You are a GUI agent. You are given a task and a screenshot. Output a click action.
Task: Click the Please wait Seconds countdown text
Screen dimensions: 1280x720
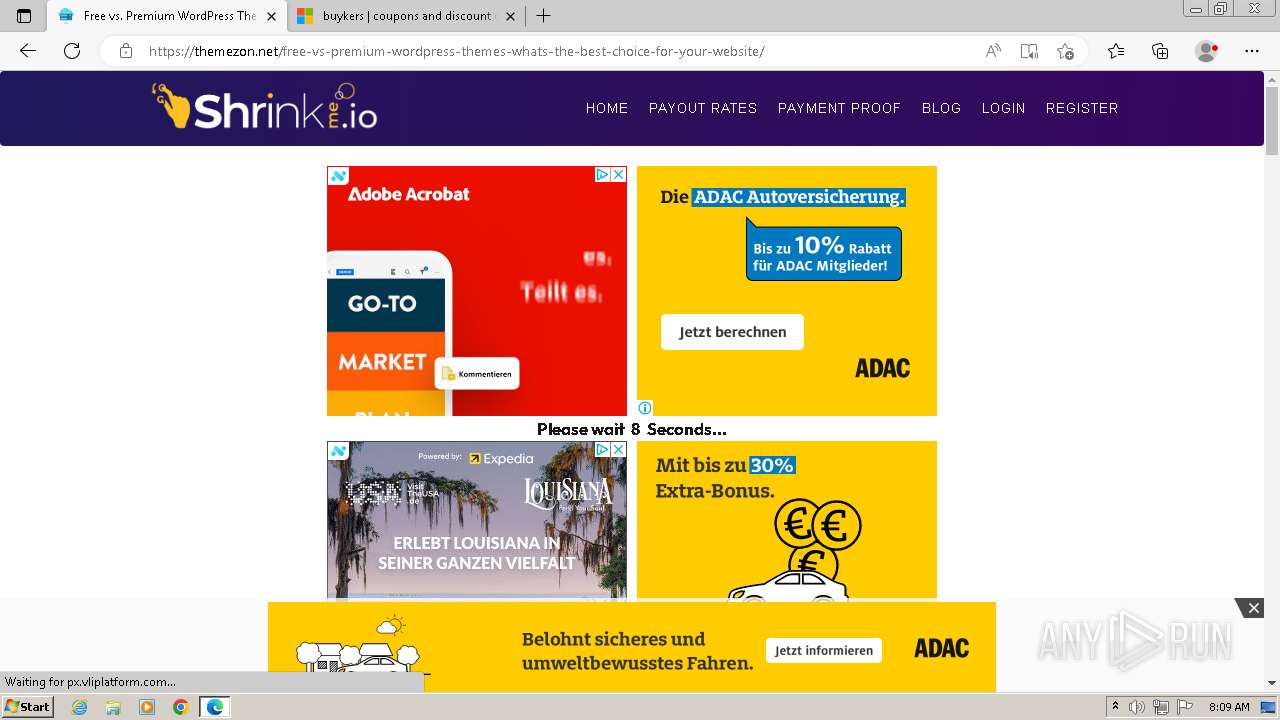632,429
